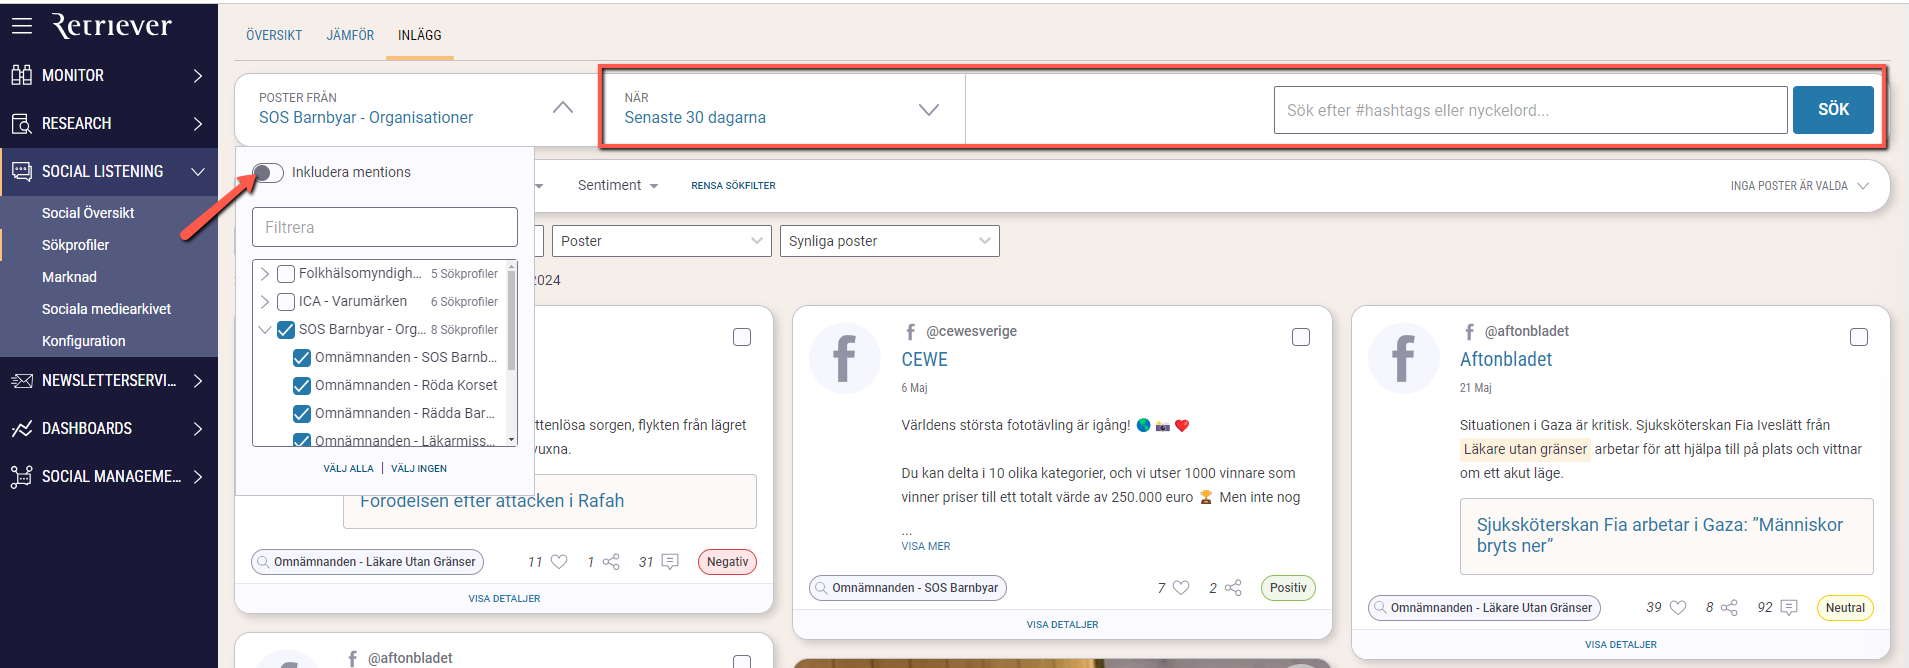
Task: Click the Filtrera input field
Action: tap(385, 227)
